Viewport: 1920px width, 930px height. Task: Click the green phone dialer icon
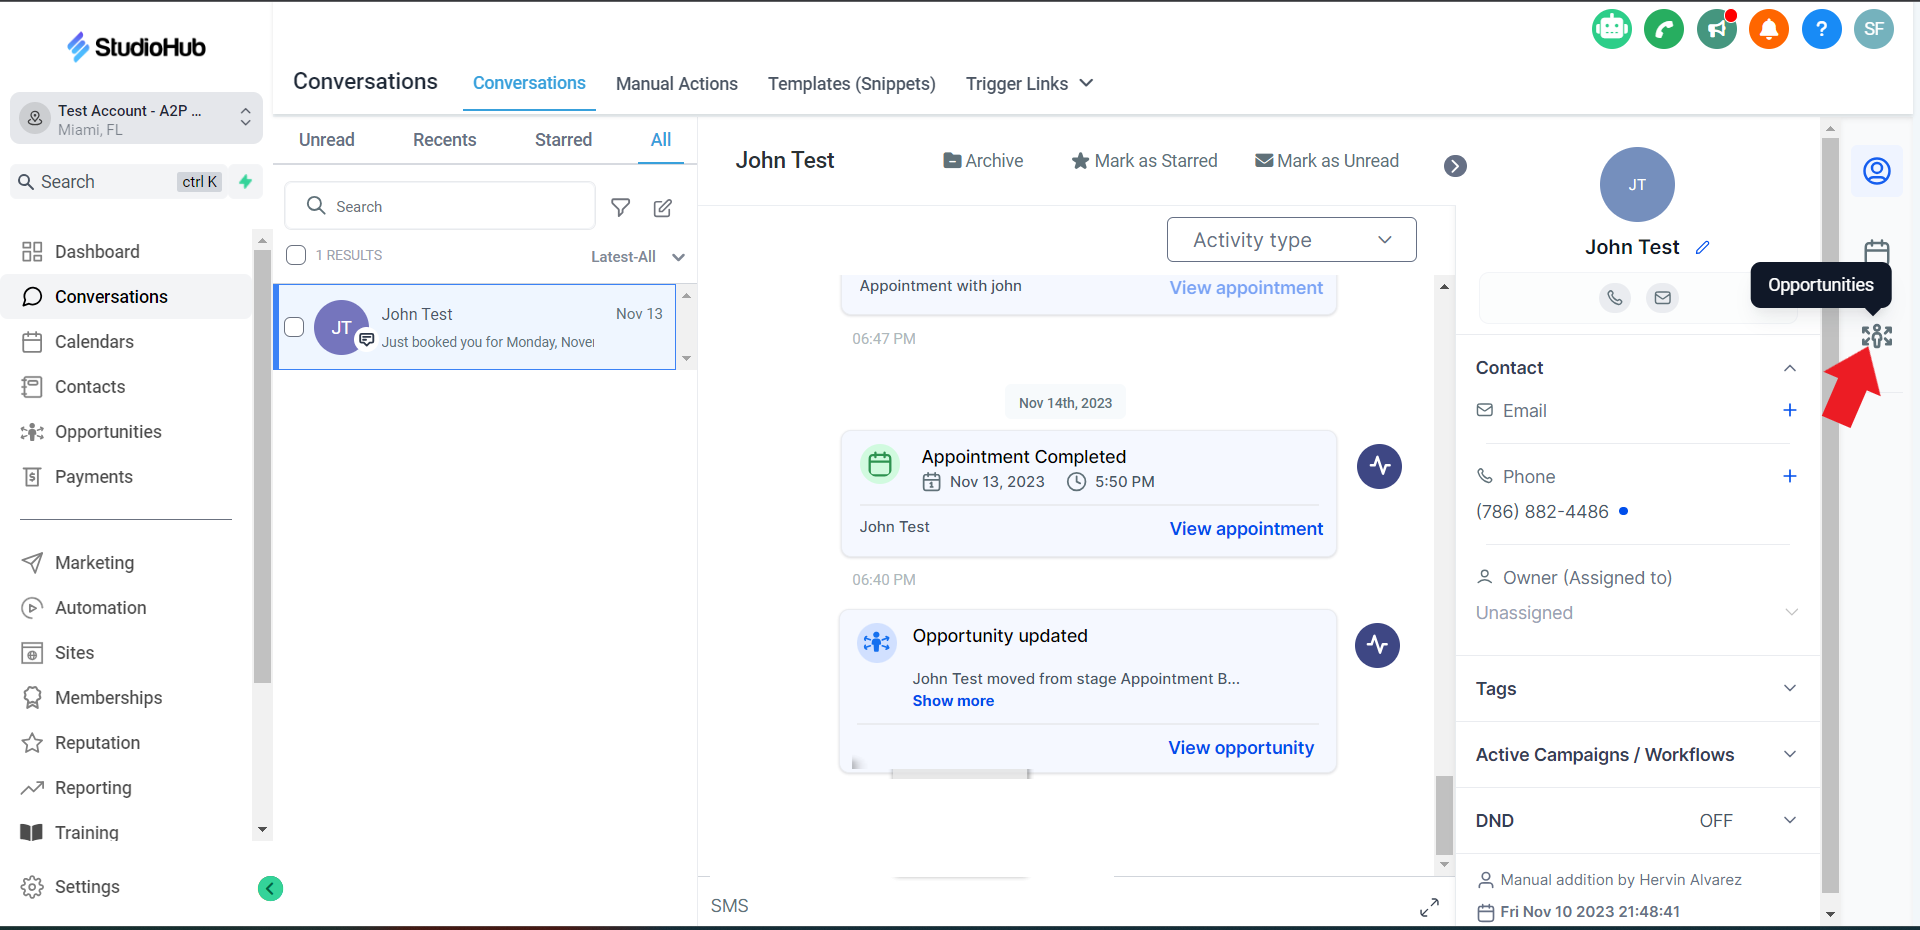(x=1664, y=29)
